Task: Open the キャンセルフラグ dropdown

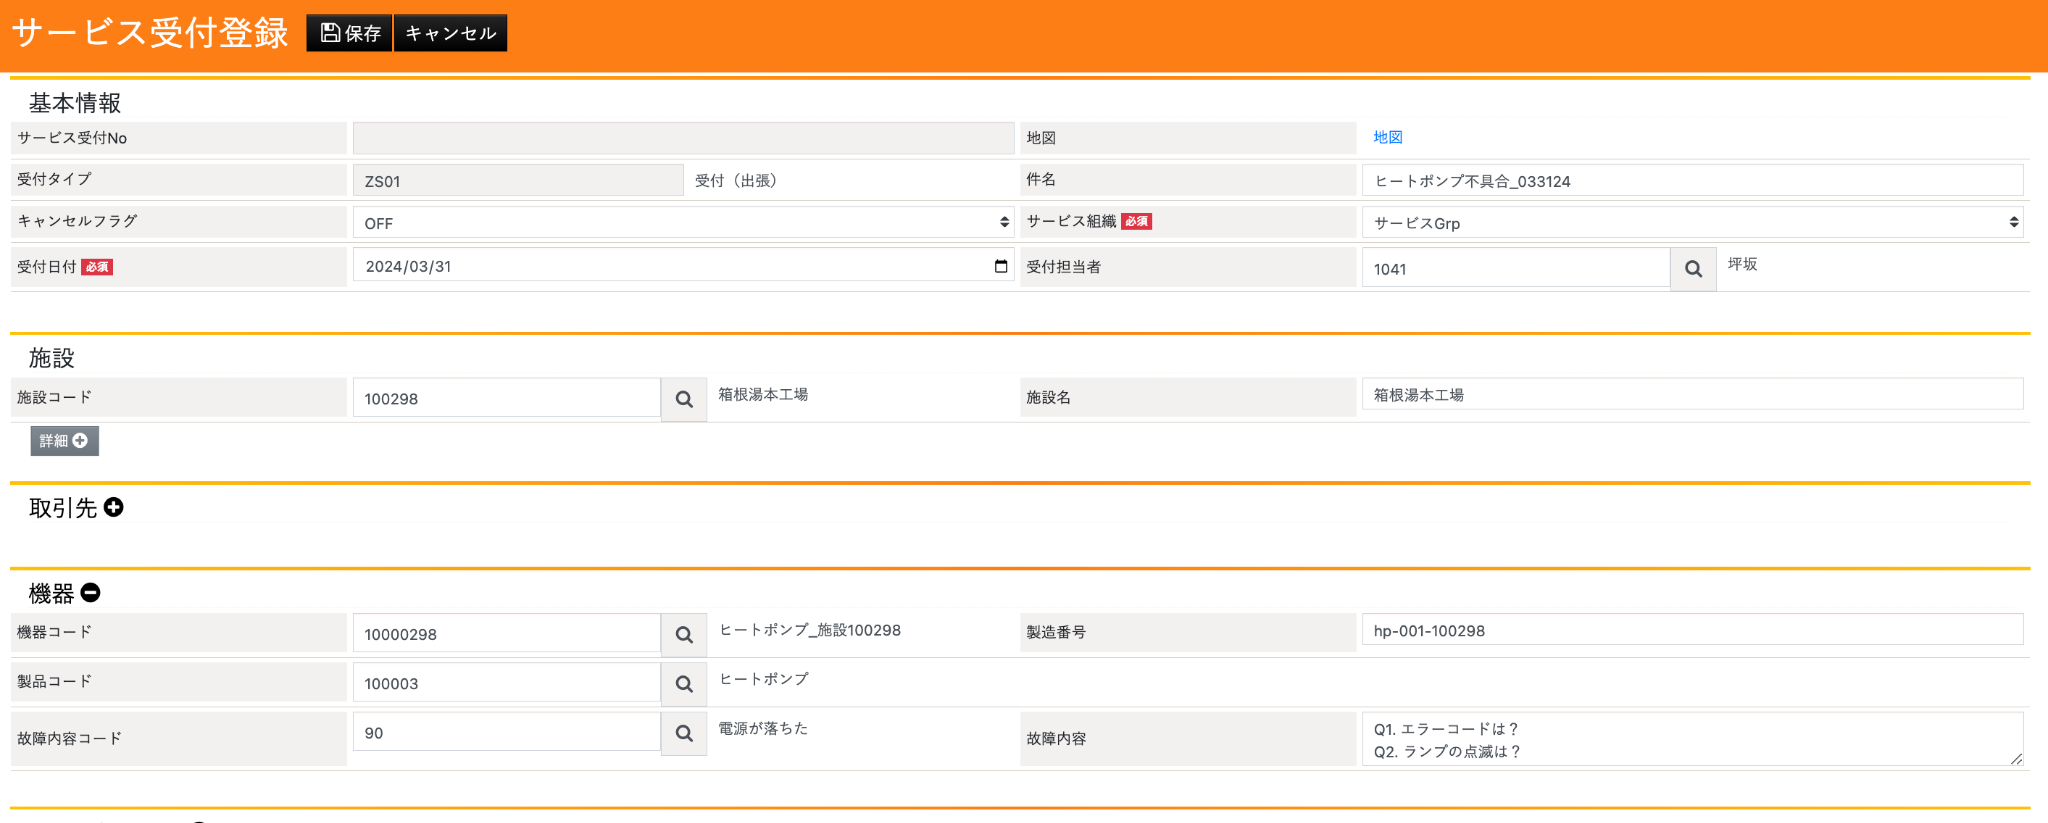Action: tap(683, 223)
